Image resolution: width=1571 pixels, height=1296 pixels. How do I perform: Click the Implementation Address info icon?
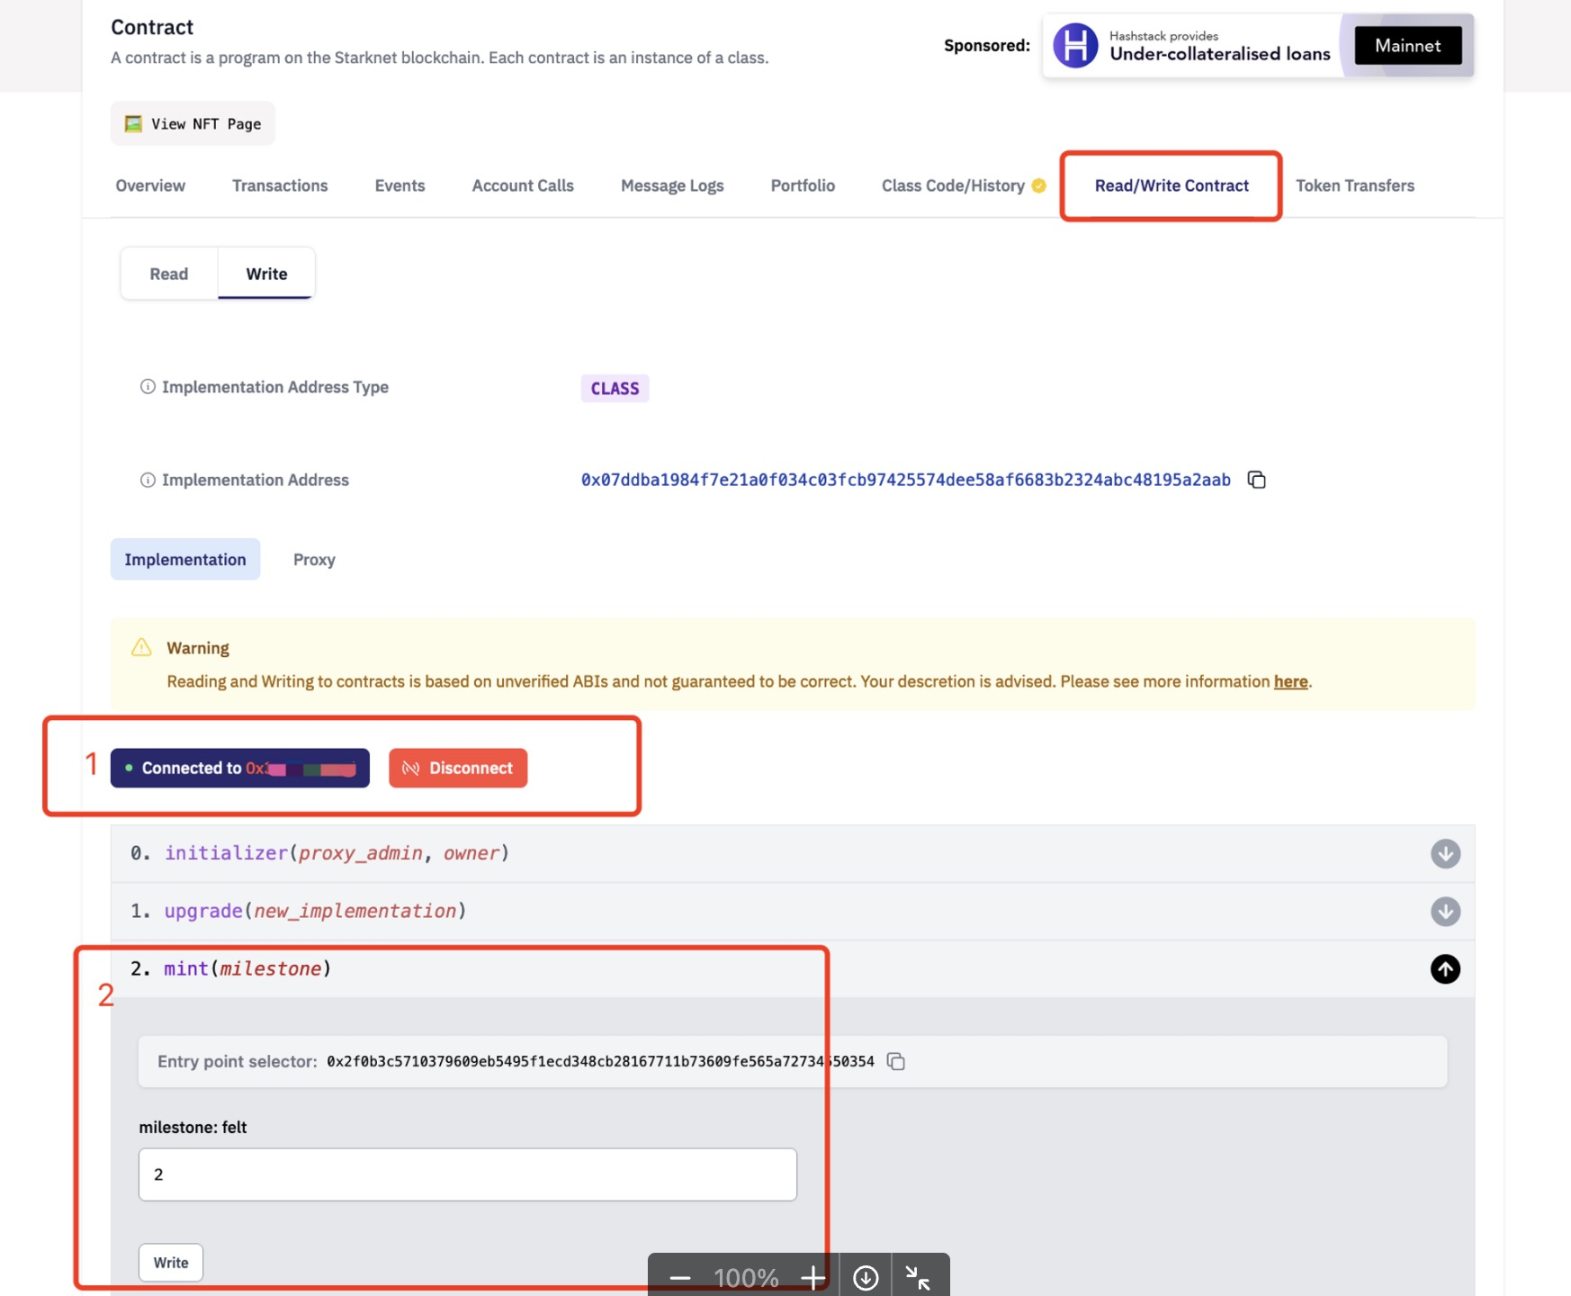tap(147, 480)
